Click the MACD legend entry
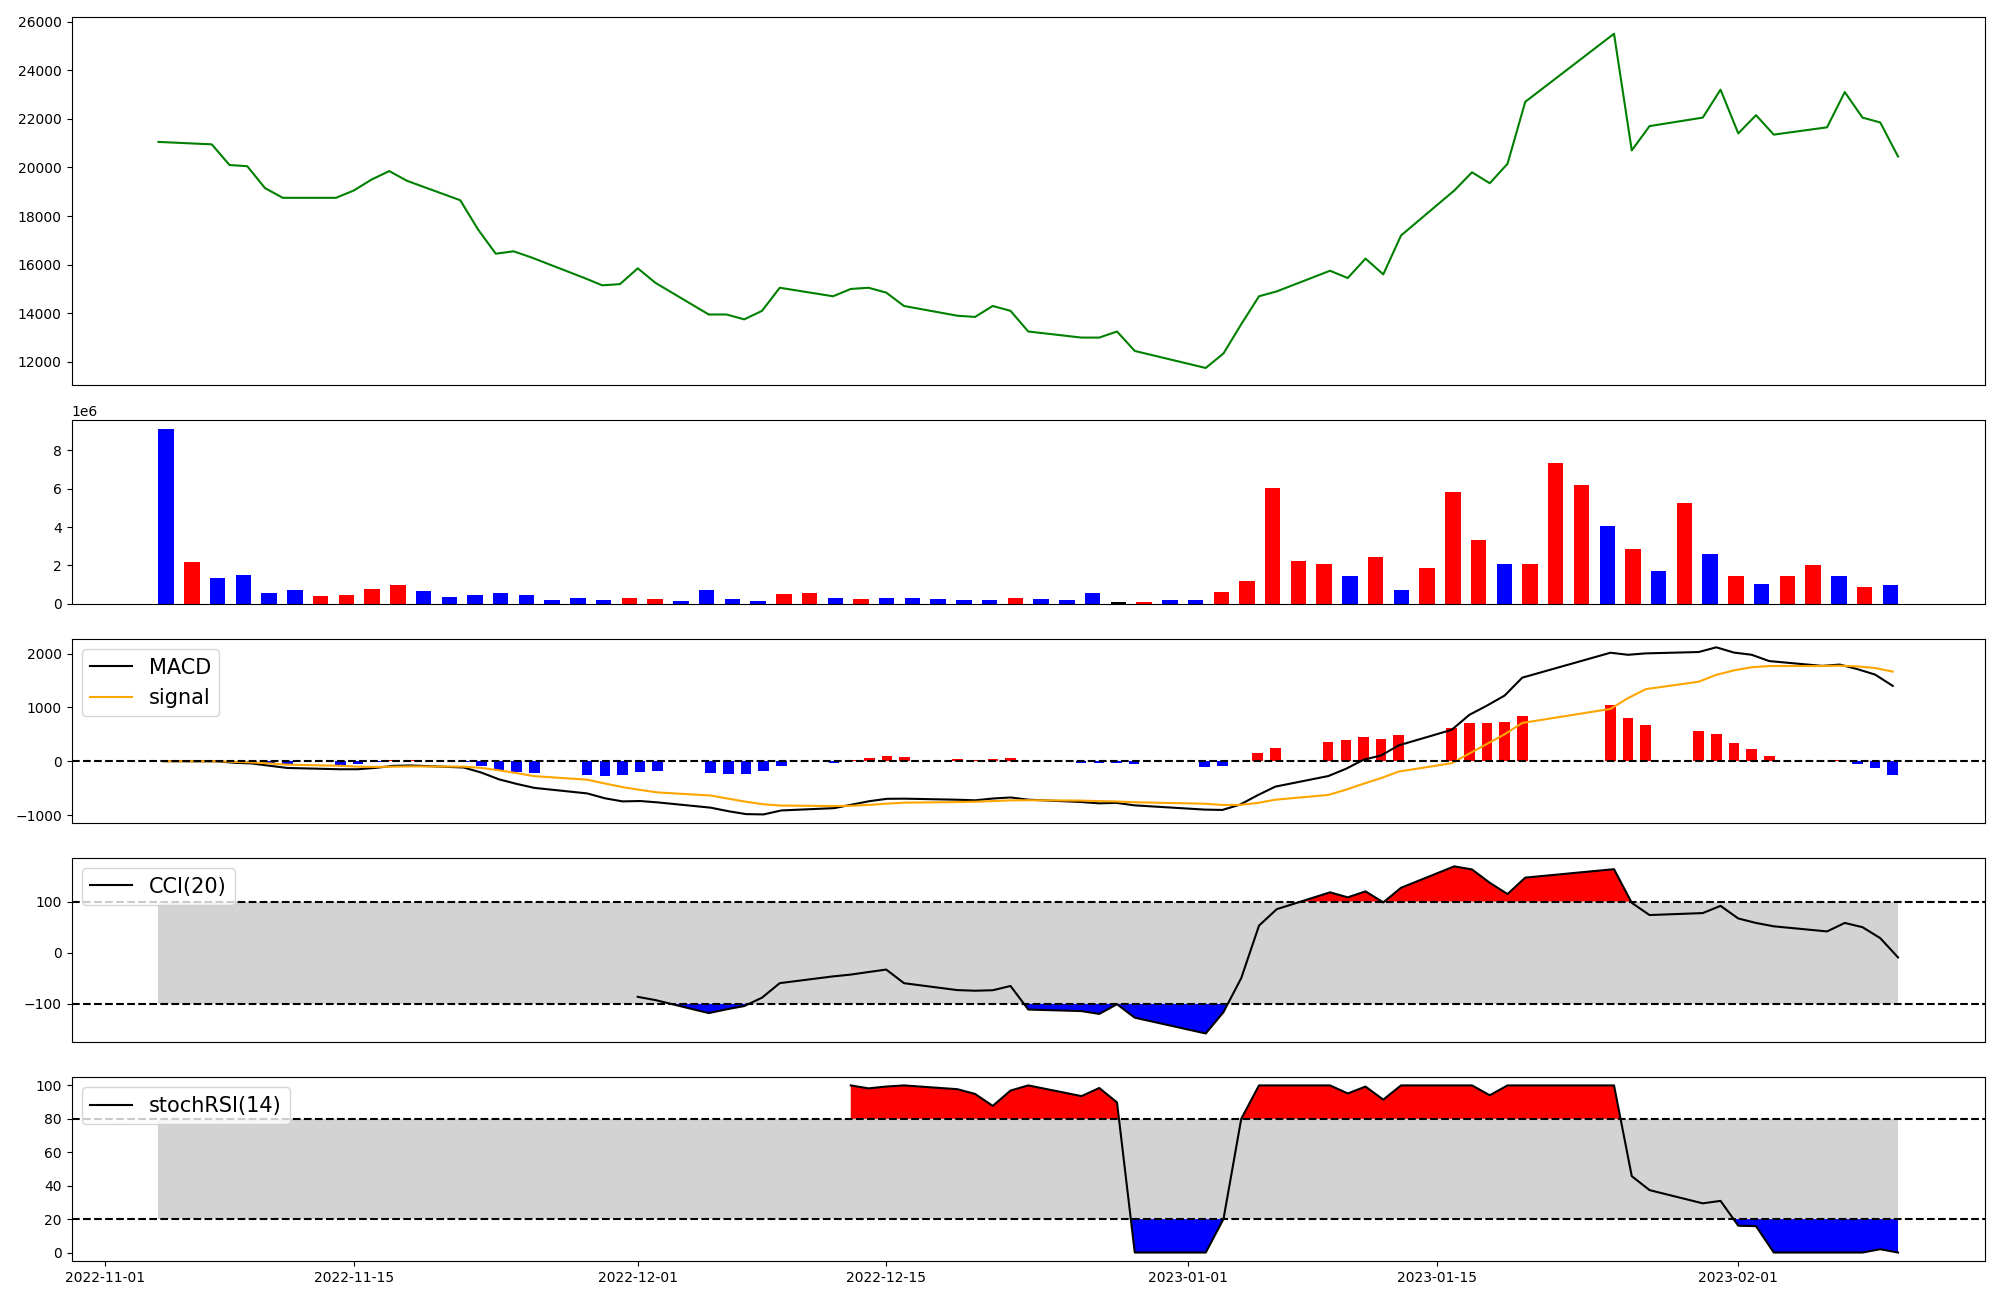This screenshot has width=2000, height=1300. (x=179, y=667)
